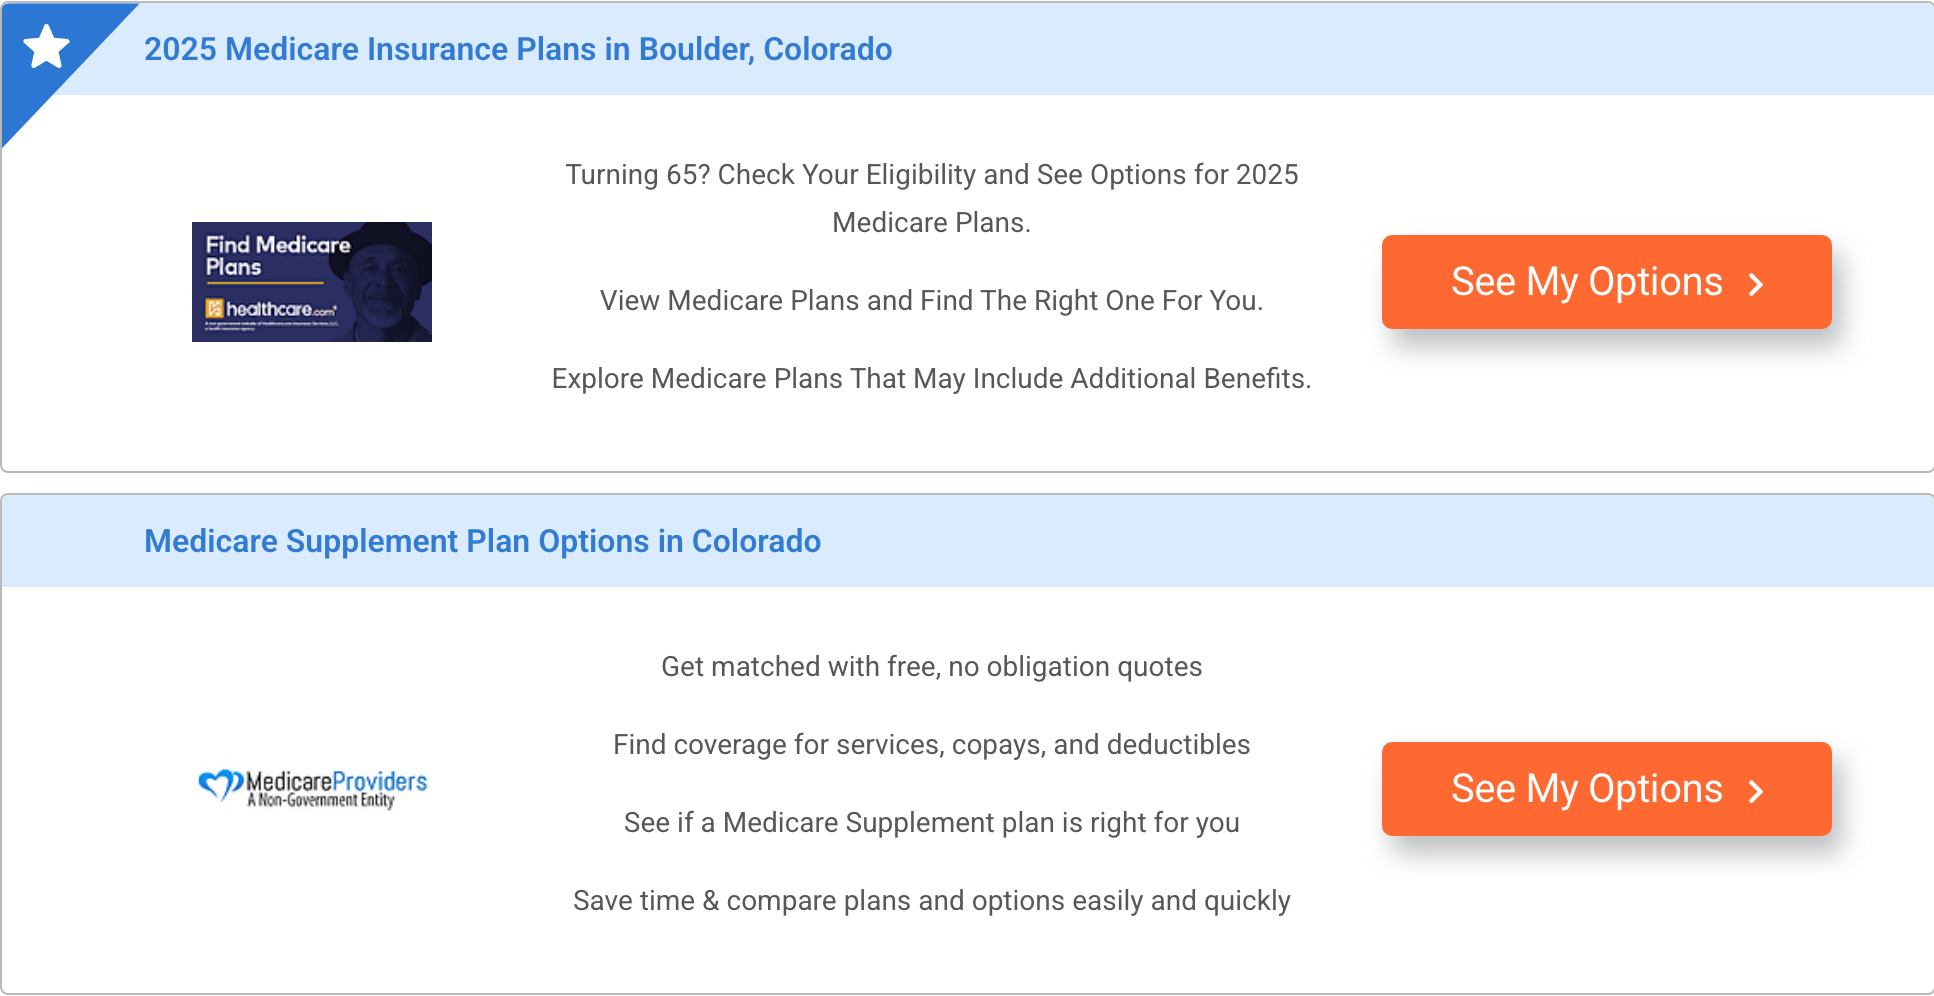Click See My Options for Boulder plans
The height and width of the screenshot is (996, 1934).
[x=1606, y=282]
